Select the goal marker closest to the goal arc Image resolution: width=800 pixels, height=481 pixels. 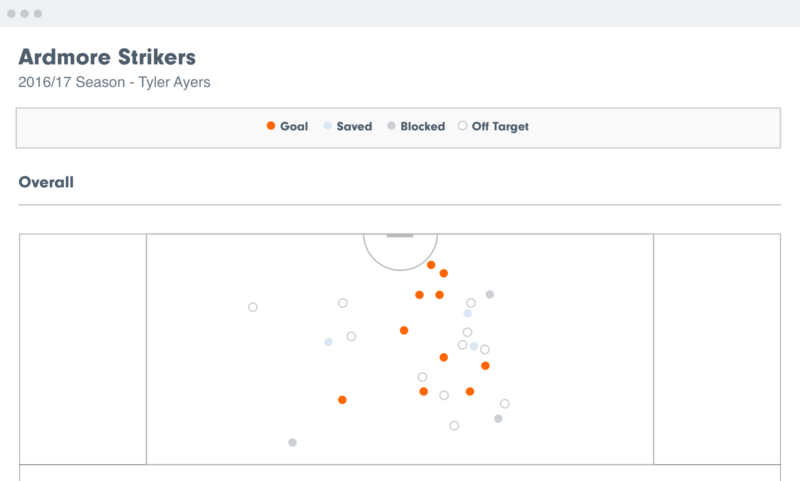click(x=431, y=265)
